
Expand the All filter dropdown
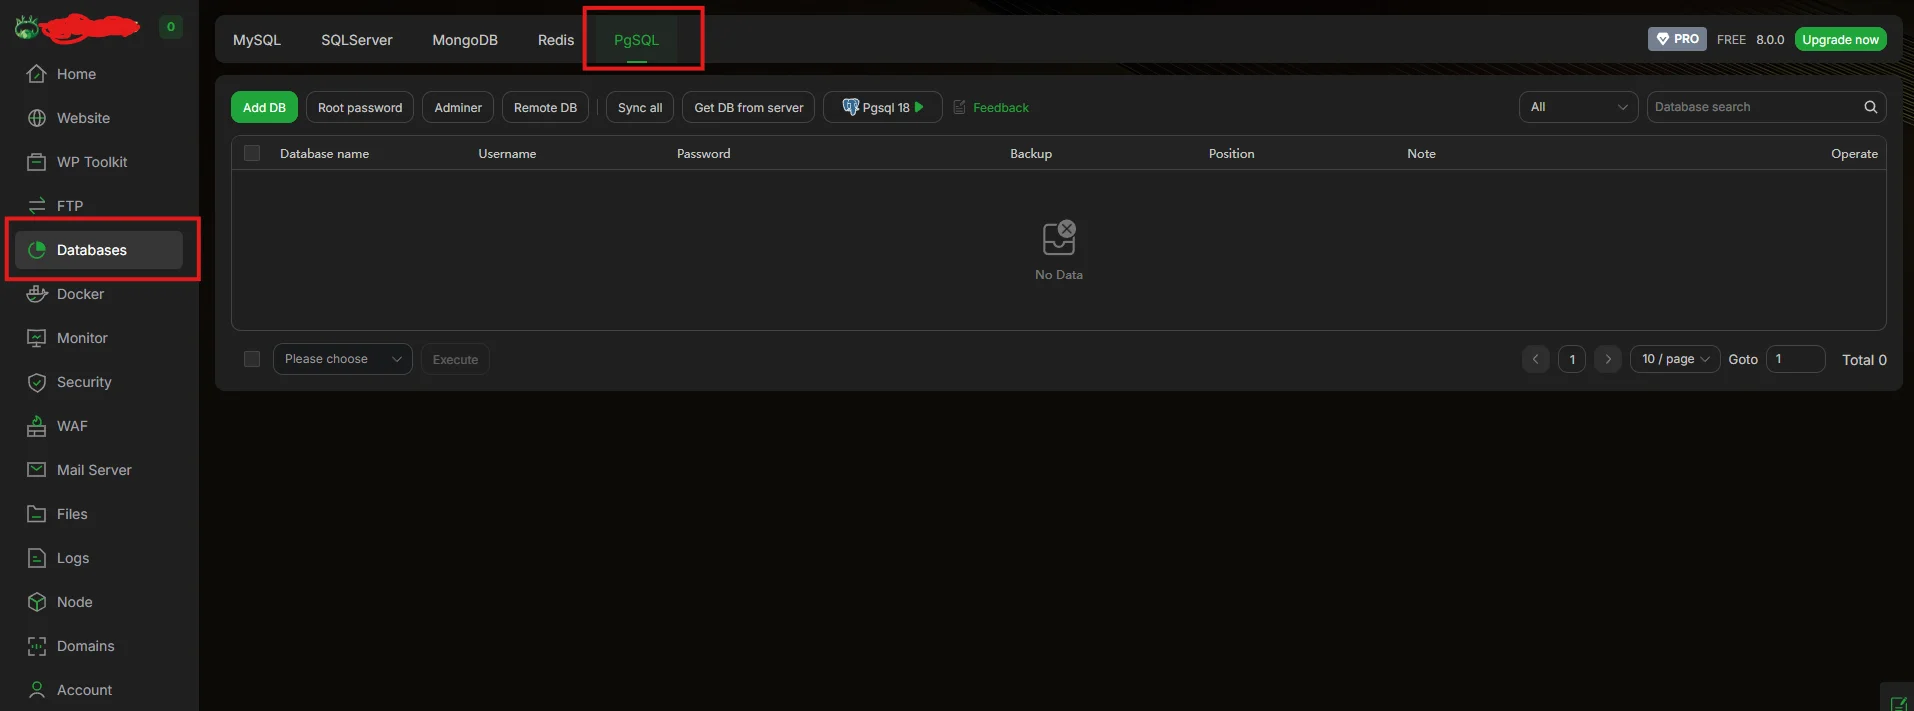click(x=1578, y=107)
